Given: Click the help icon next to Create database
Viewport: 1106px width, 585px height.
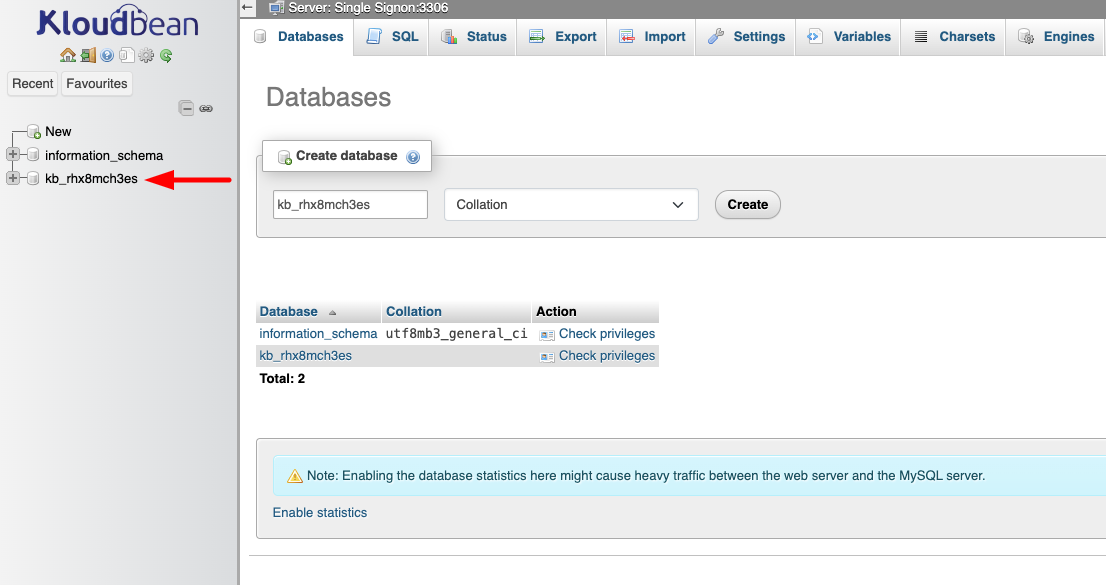Looking at the screenshot, I should tap(413, 156).
